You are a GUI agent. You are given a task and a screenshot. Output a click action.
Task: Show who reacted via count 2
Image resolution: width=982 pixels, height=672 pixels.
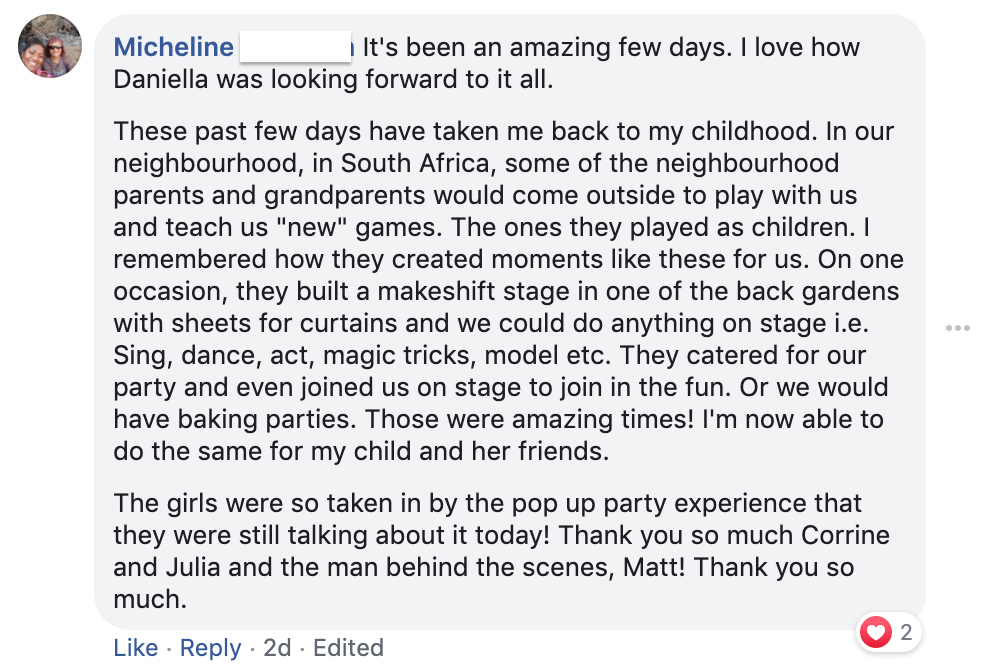906,632
